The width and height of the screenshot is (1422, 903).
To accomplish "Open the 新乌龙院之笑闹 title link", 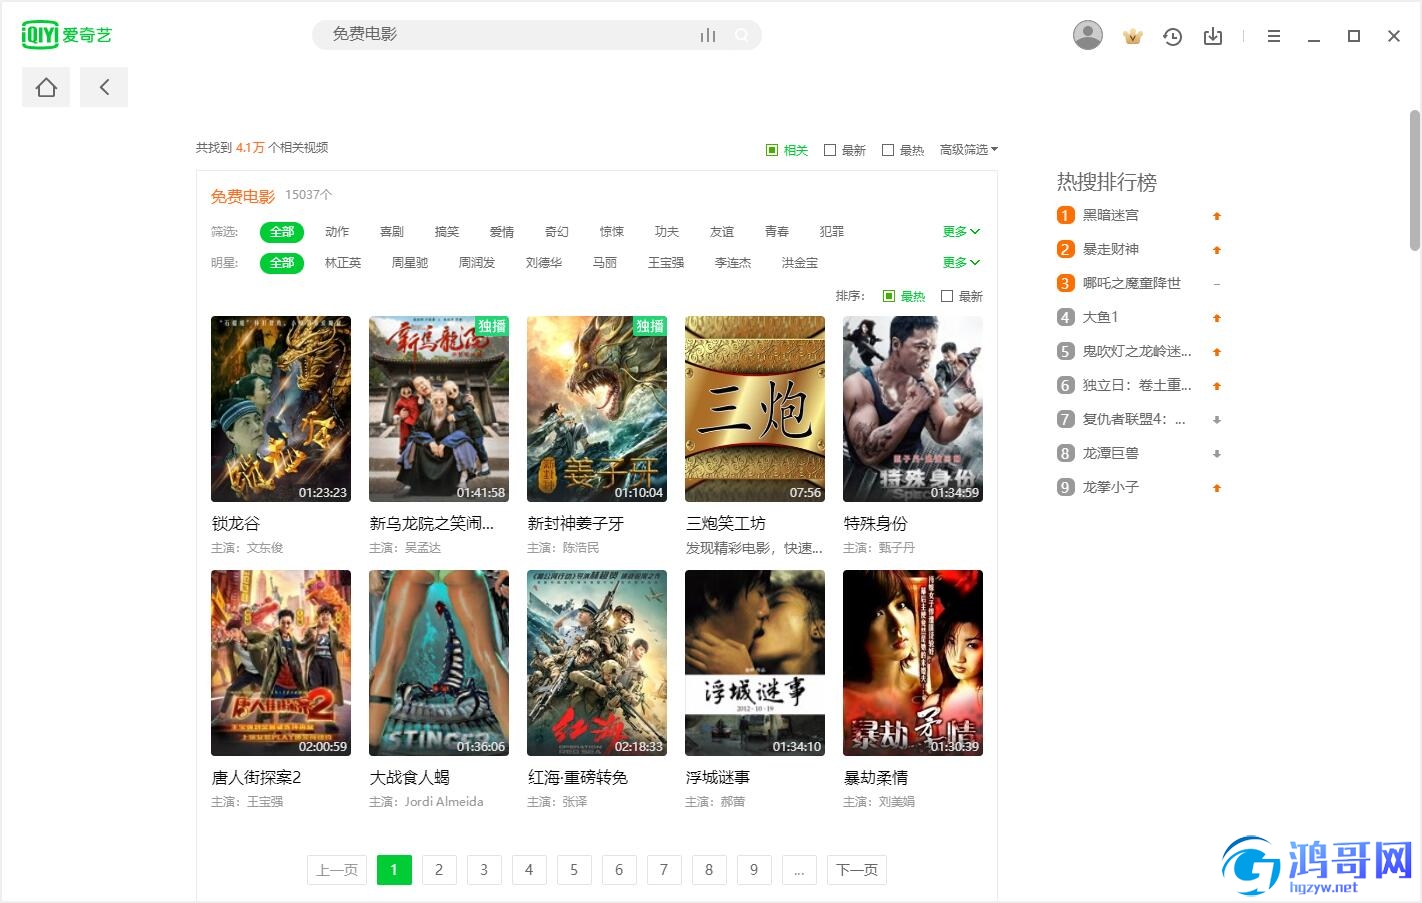I will (432, 524).
